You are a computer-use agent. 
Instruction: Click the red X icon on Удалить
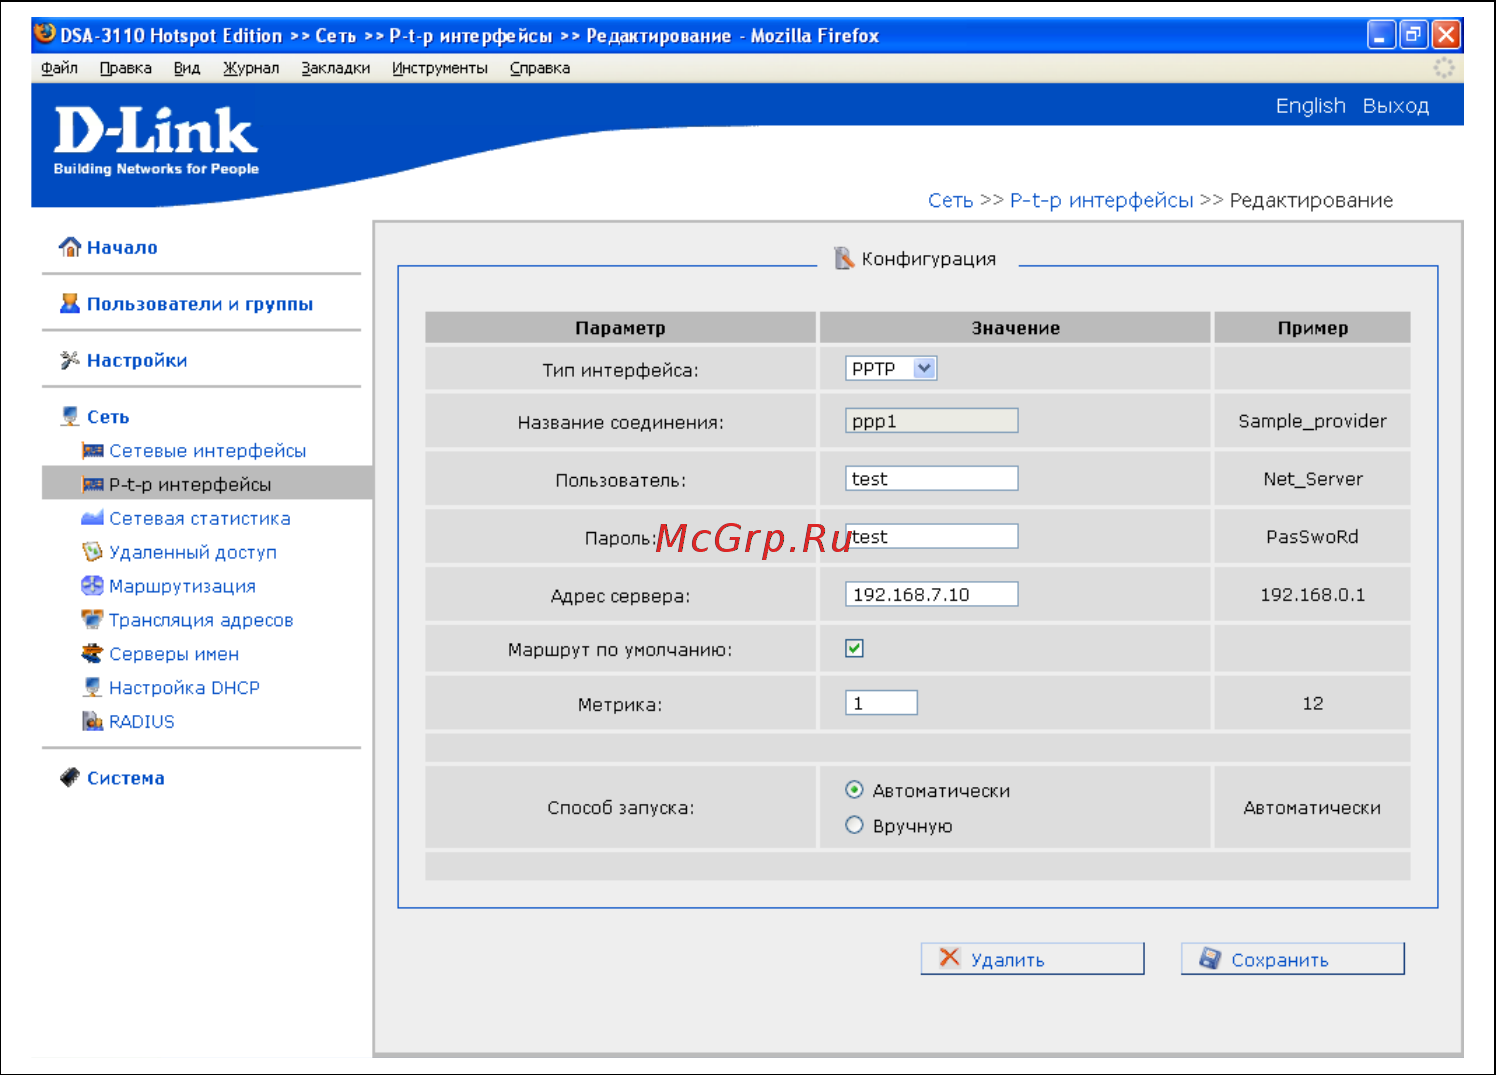[950, 958]
